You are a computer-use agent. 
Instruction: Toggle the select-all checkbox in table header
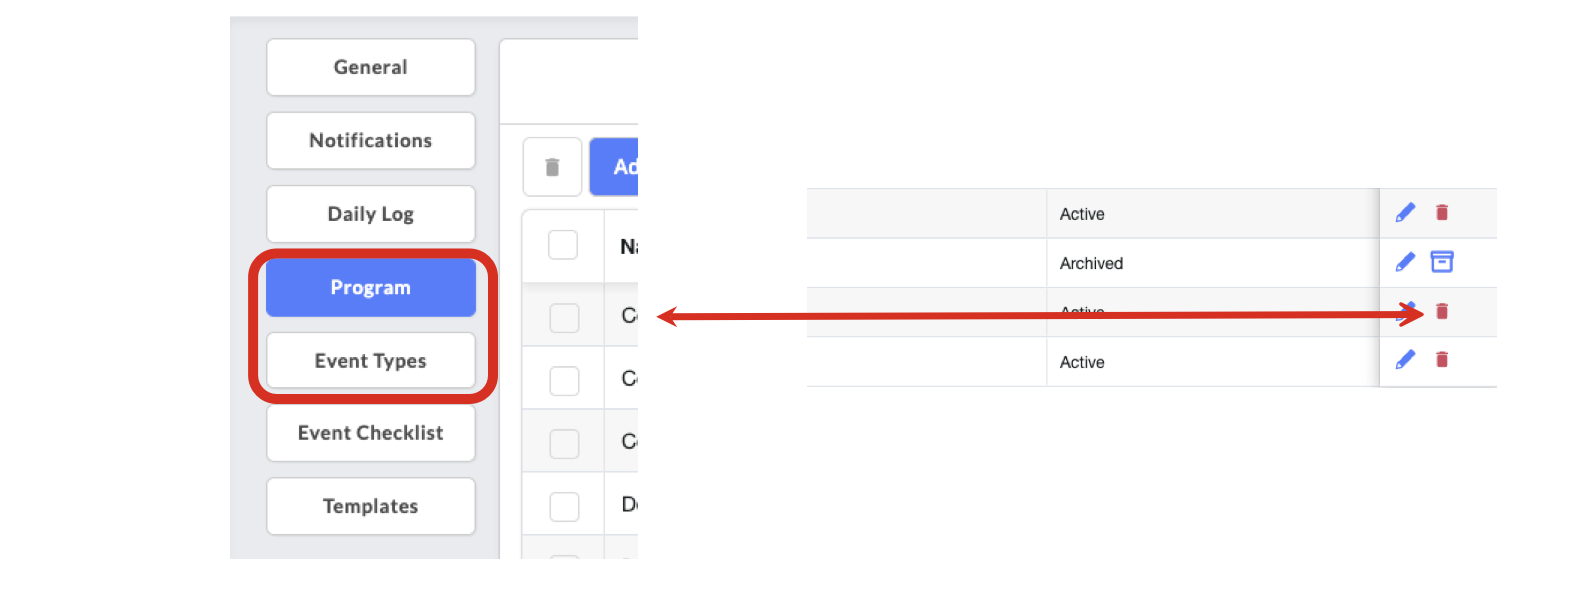[563, 245]
